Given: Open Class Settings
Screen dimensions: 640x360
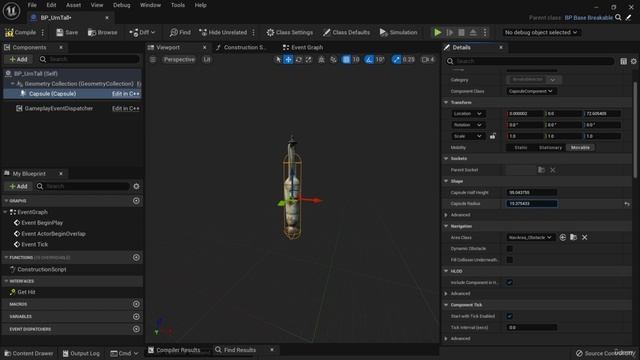Looking at the screenshot, I should (290, 32).
